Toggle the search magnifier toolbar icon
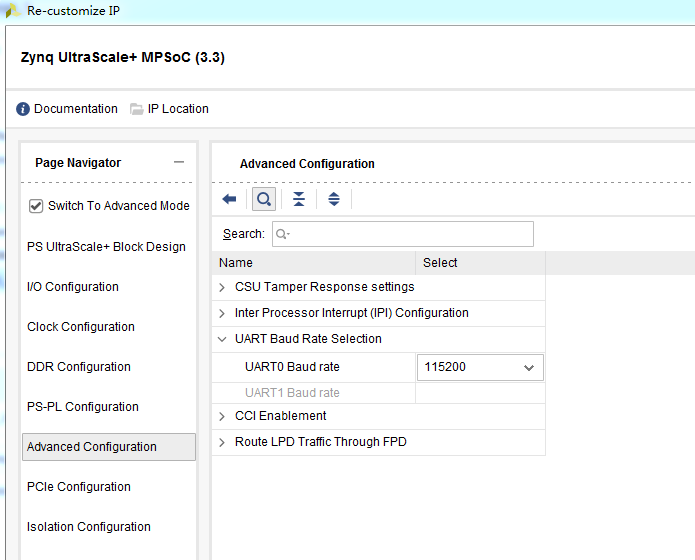The height and width of the screenshot is (560, 695). 264,199
